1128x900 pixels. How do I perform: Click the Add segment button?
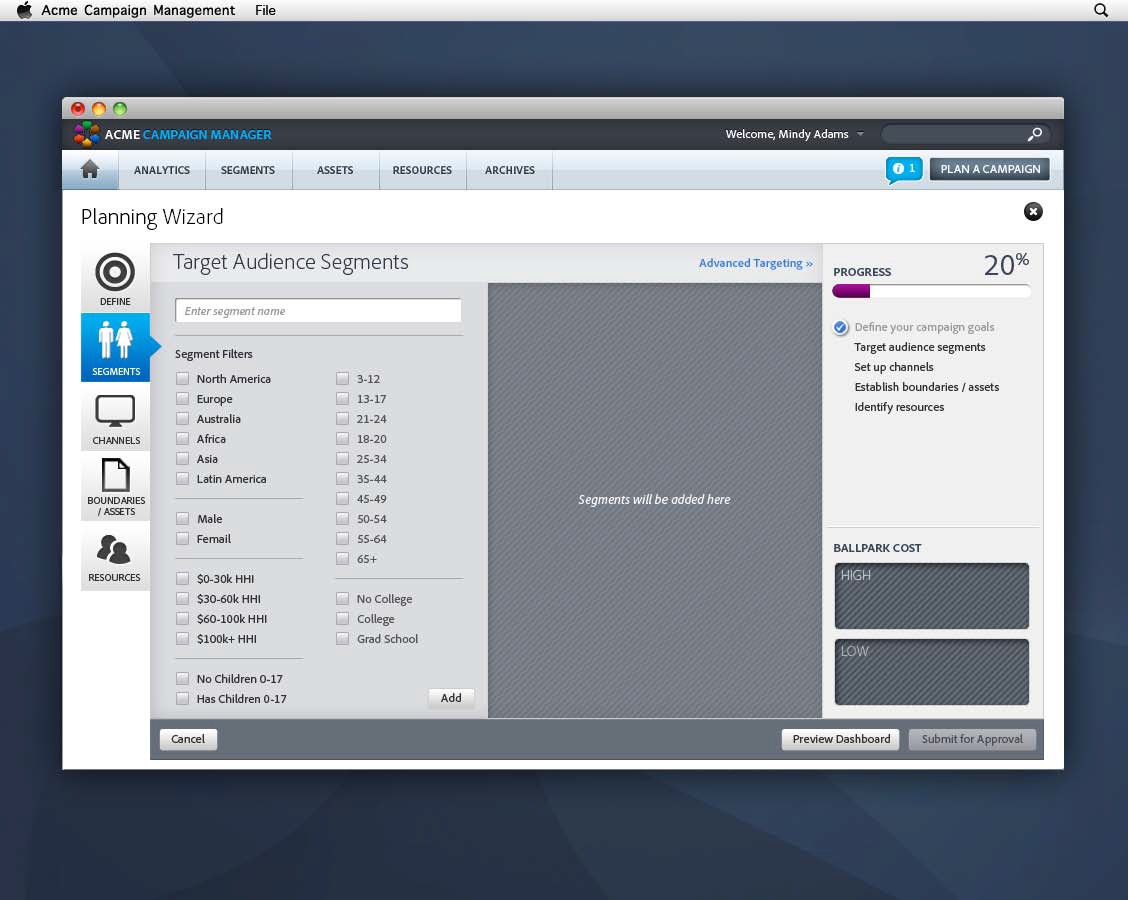pos(451,698)
